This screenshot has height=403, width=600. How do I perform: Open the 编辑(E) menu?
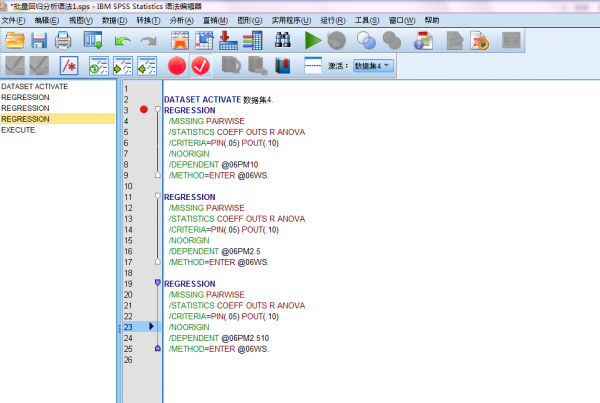point(47,20)
